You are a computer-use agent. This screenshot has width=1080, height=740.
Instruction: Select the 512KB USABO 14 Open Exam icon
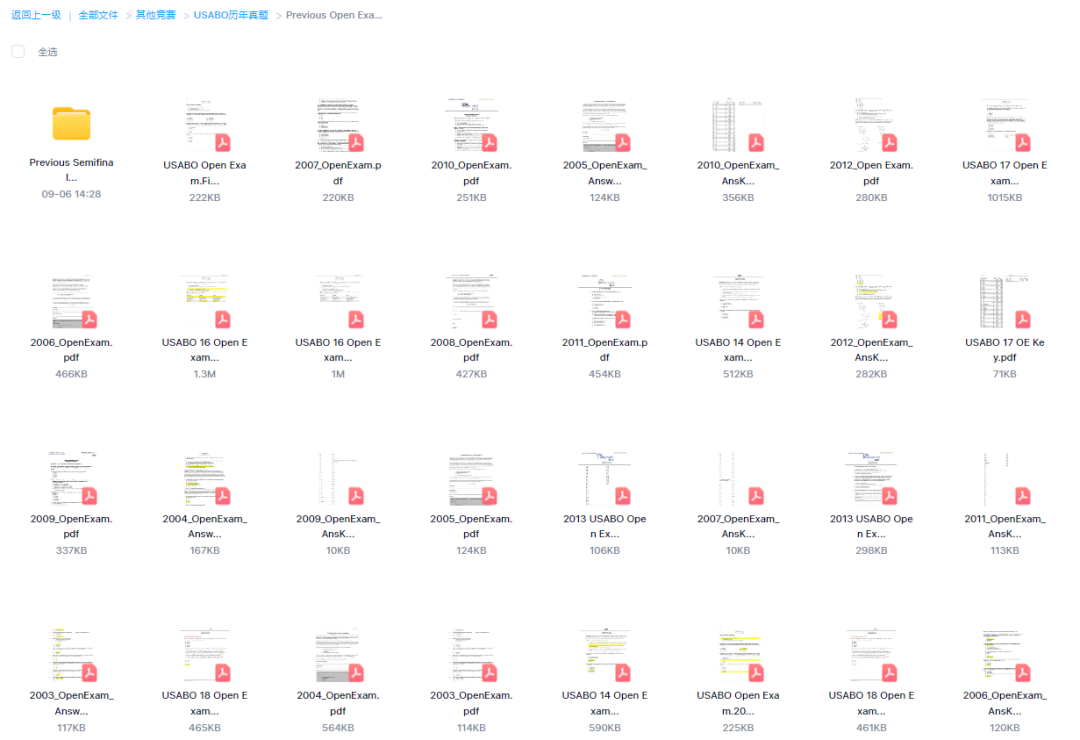click(738, 302)
